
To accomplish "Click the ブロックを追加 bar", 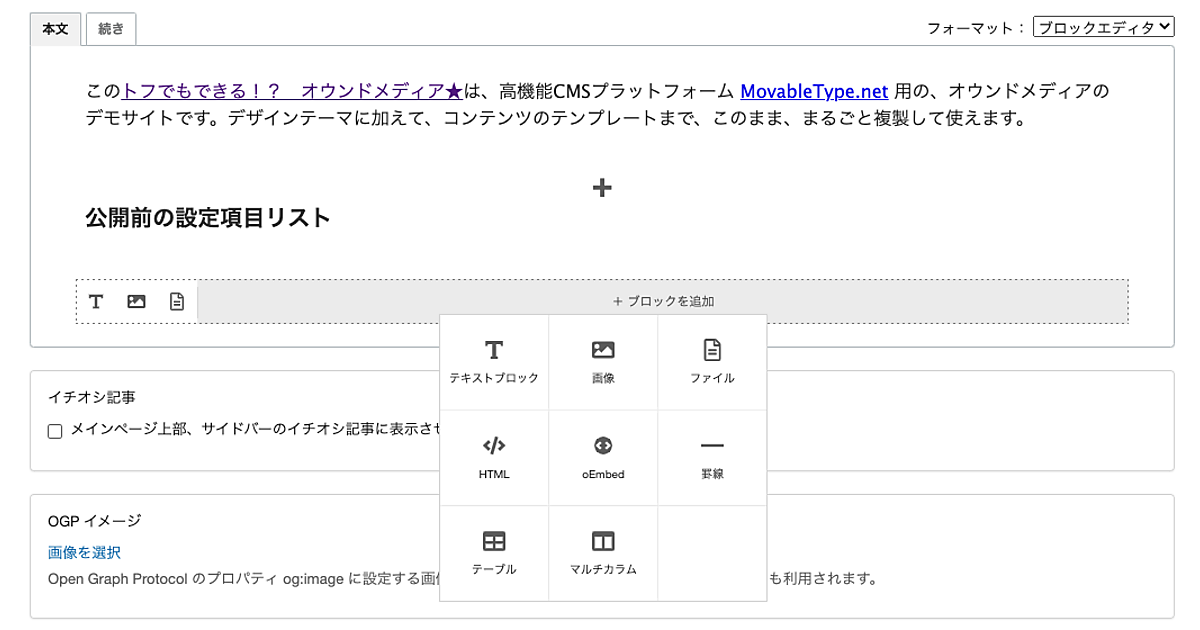I will pos(663,301).
